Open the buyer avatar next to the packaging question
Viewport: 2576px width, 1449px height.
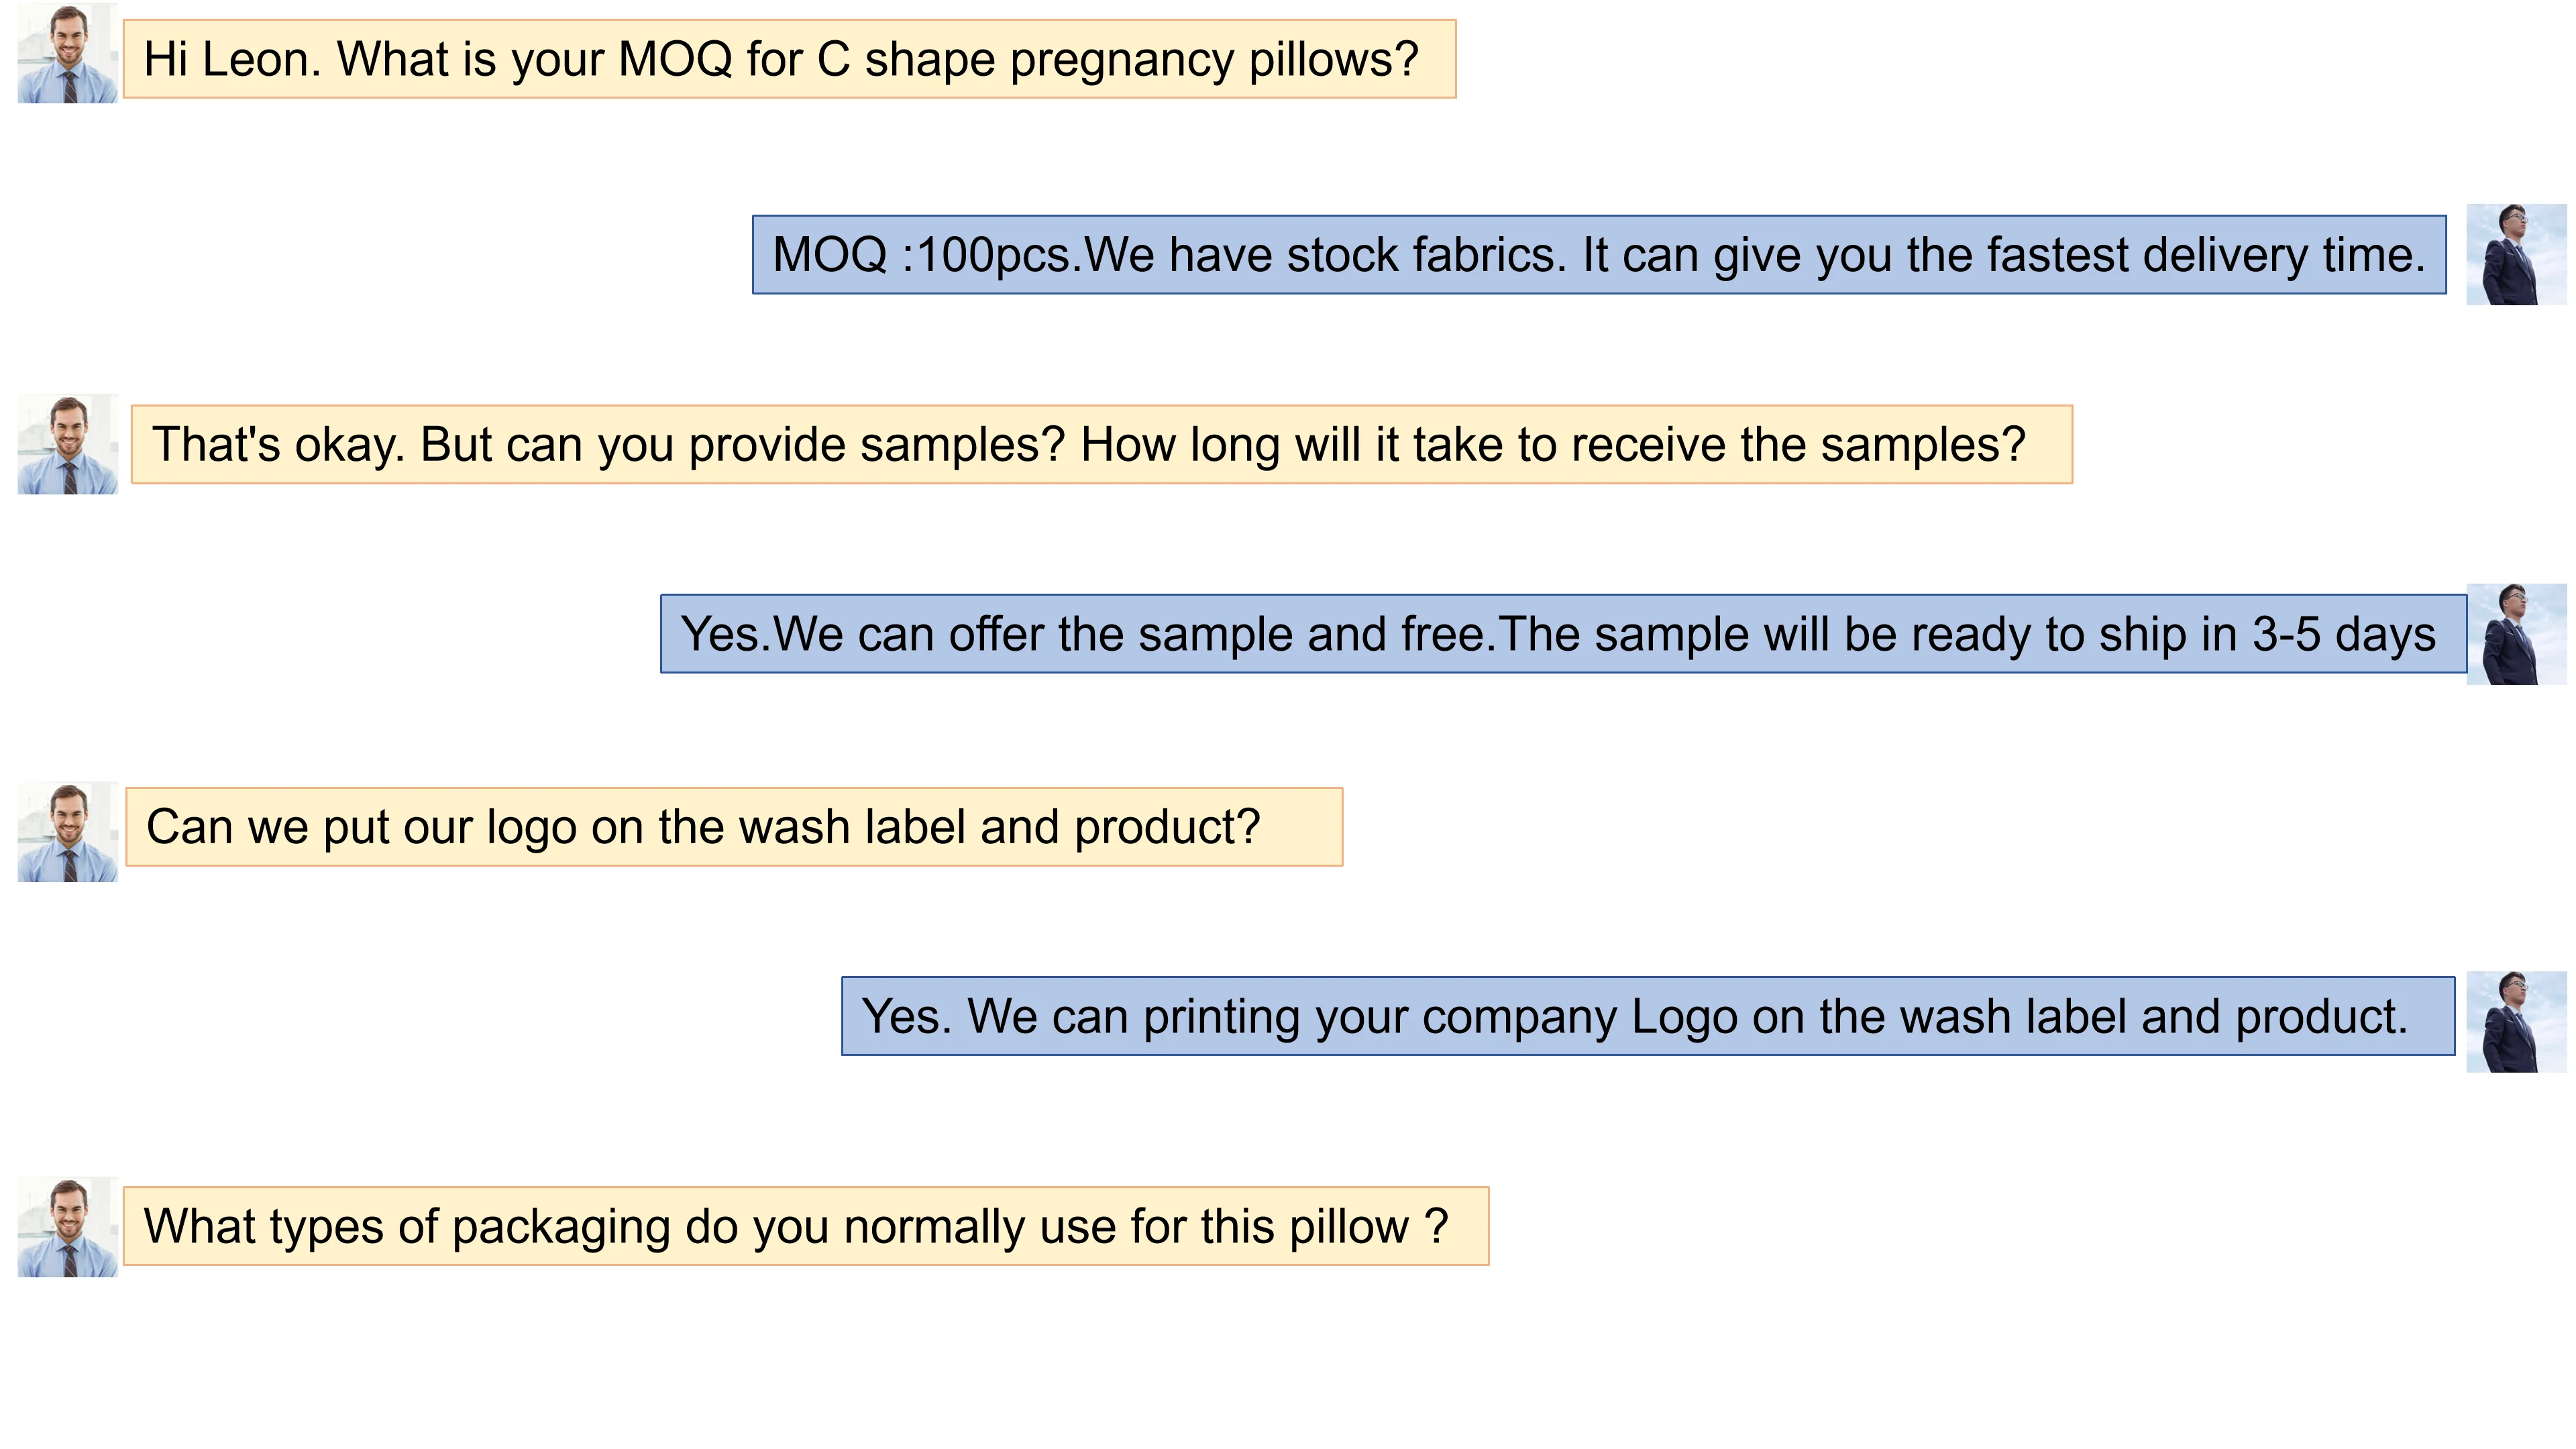[x=68, y=1226]
